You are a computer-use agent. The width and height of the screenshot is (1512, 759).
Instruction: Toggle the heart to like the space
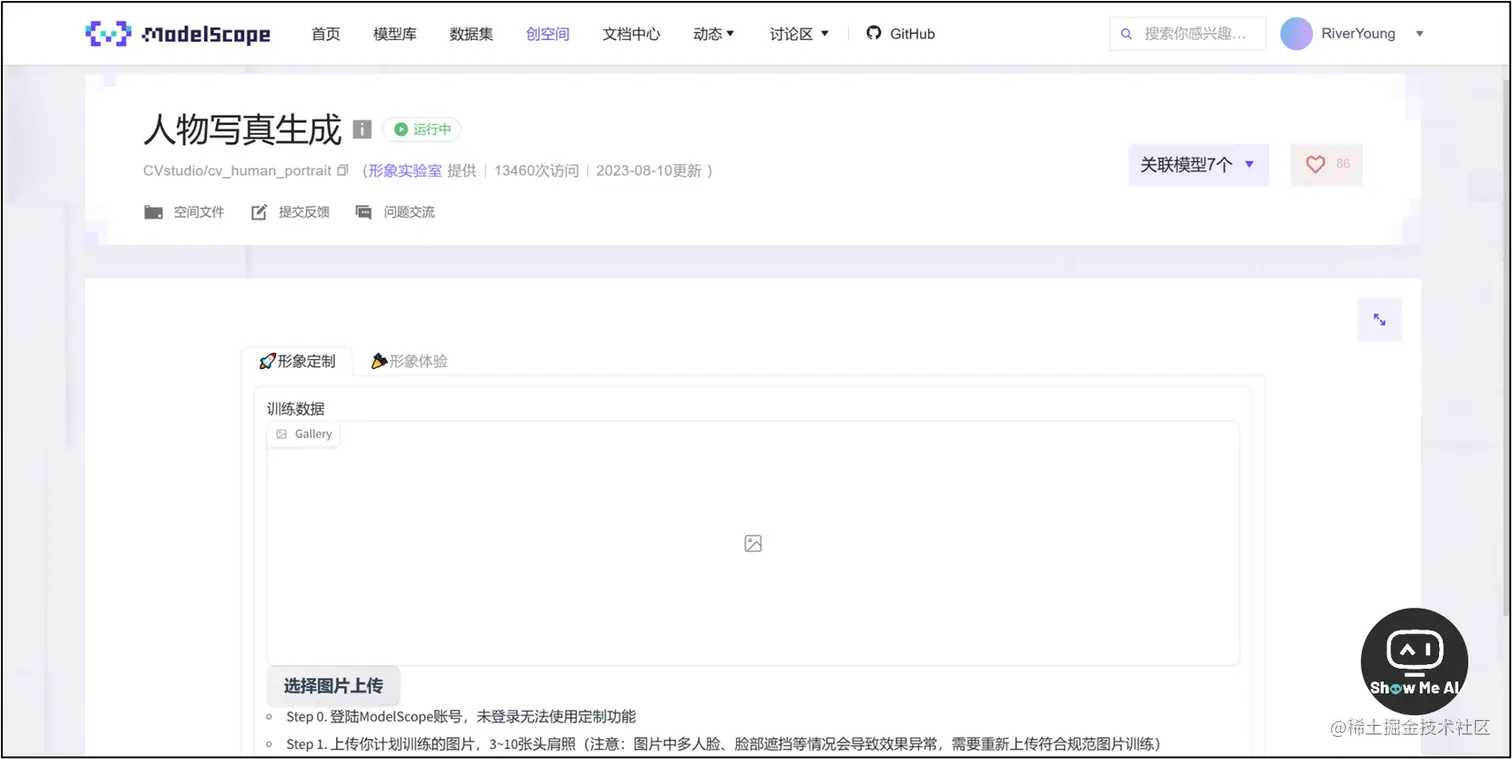point(1317,164)
